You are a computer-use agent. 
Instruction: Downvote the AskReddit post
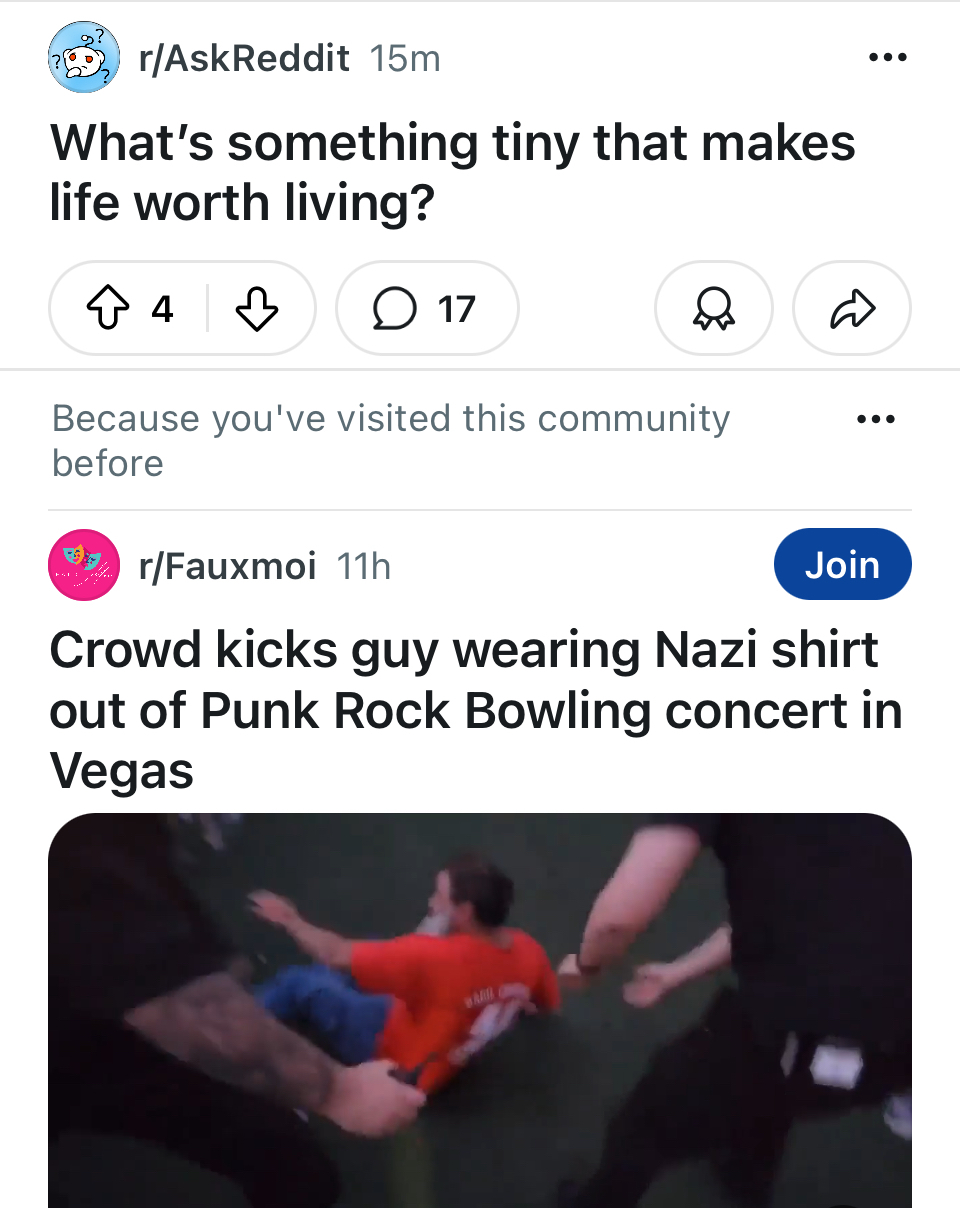pos(256,309)
